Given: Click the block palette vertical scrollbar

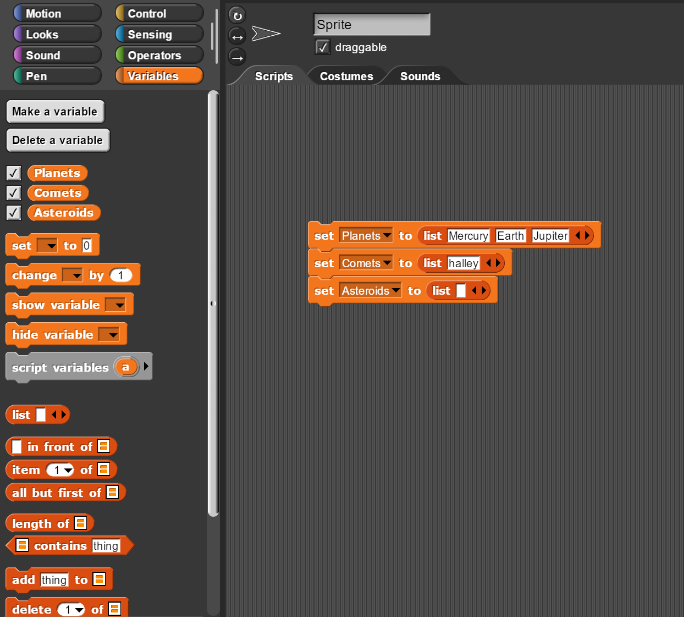Looking at the screenshot, I should coord(212,300).
